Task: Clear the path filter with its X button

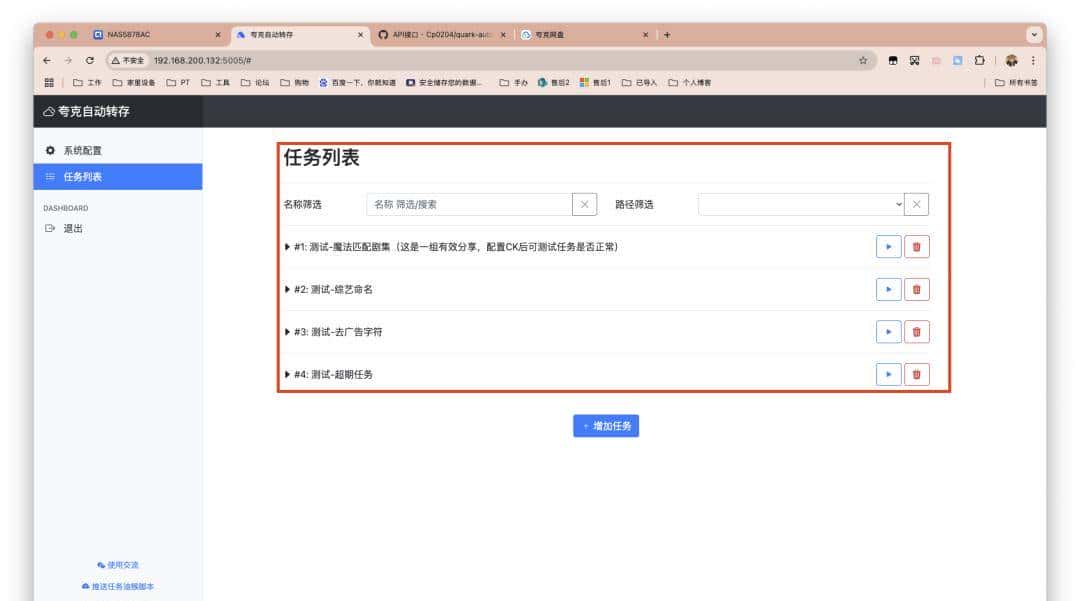Action: (917, 204)
